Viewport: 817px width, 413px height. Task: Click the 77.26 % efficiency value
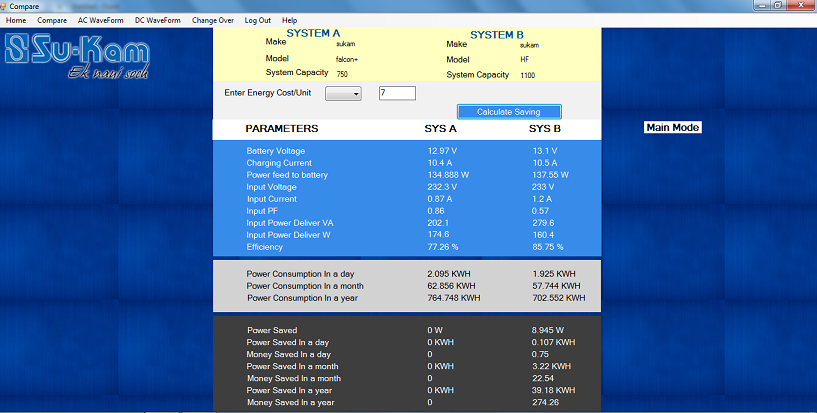pos(443,247)
